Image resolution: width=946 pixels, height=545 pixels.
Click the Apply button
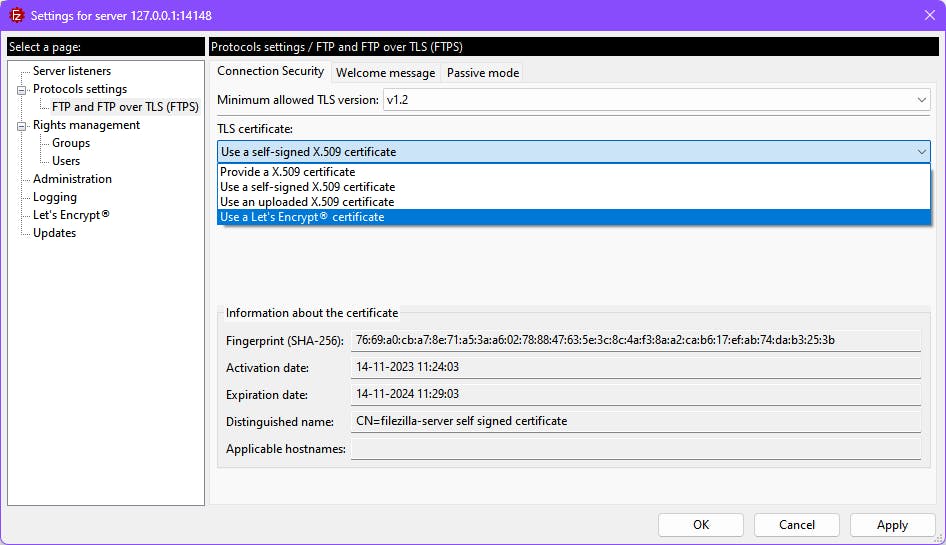(x=892, y=525)
